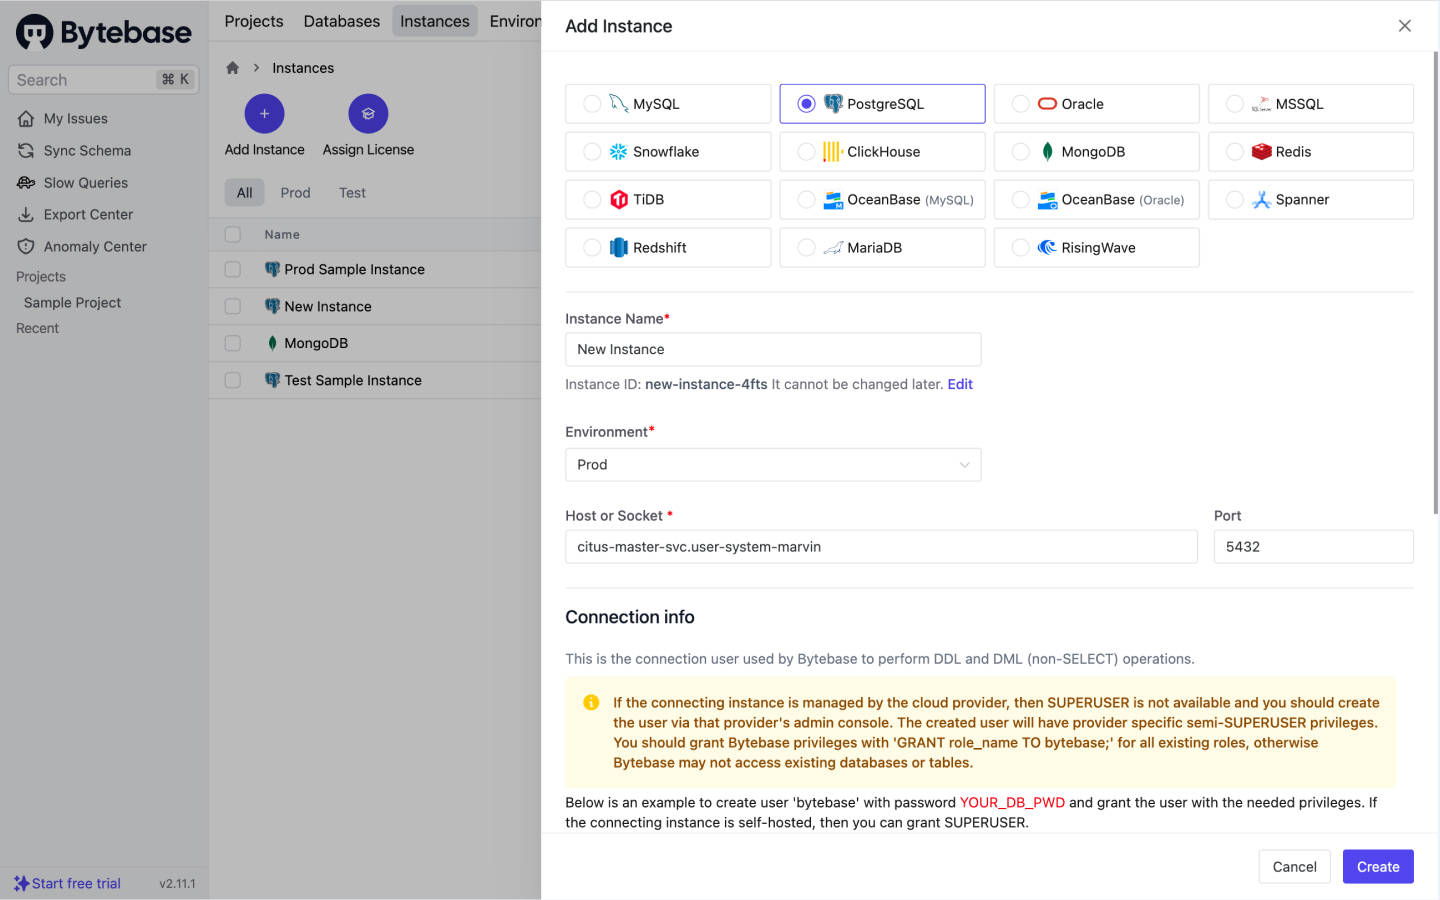Filter instances by the Test tab

pos(352,193)
